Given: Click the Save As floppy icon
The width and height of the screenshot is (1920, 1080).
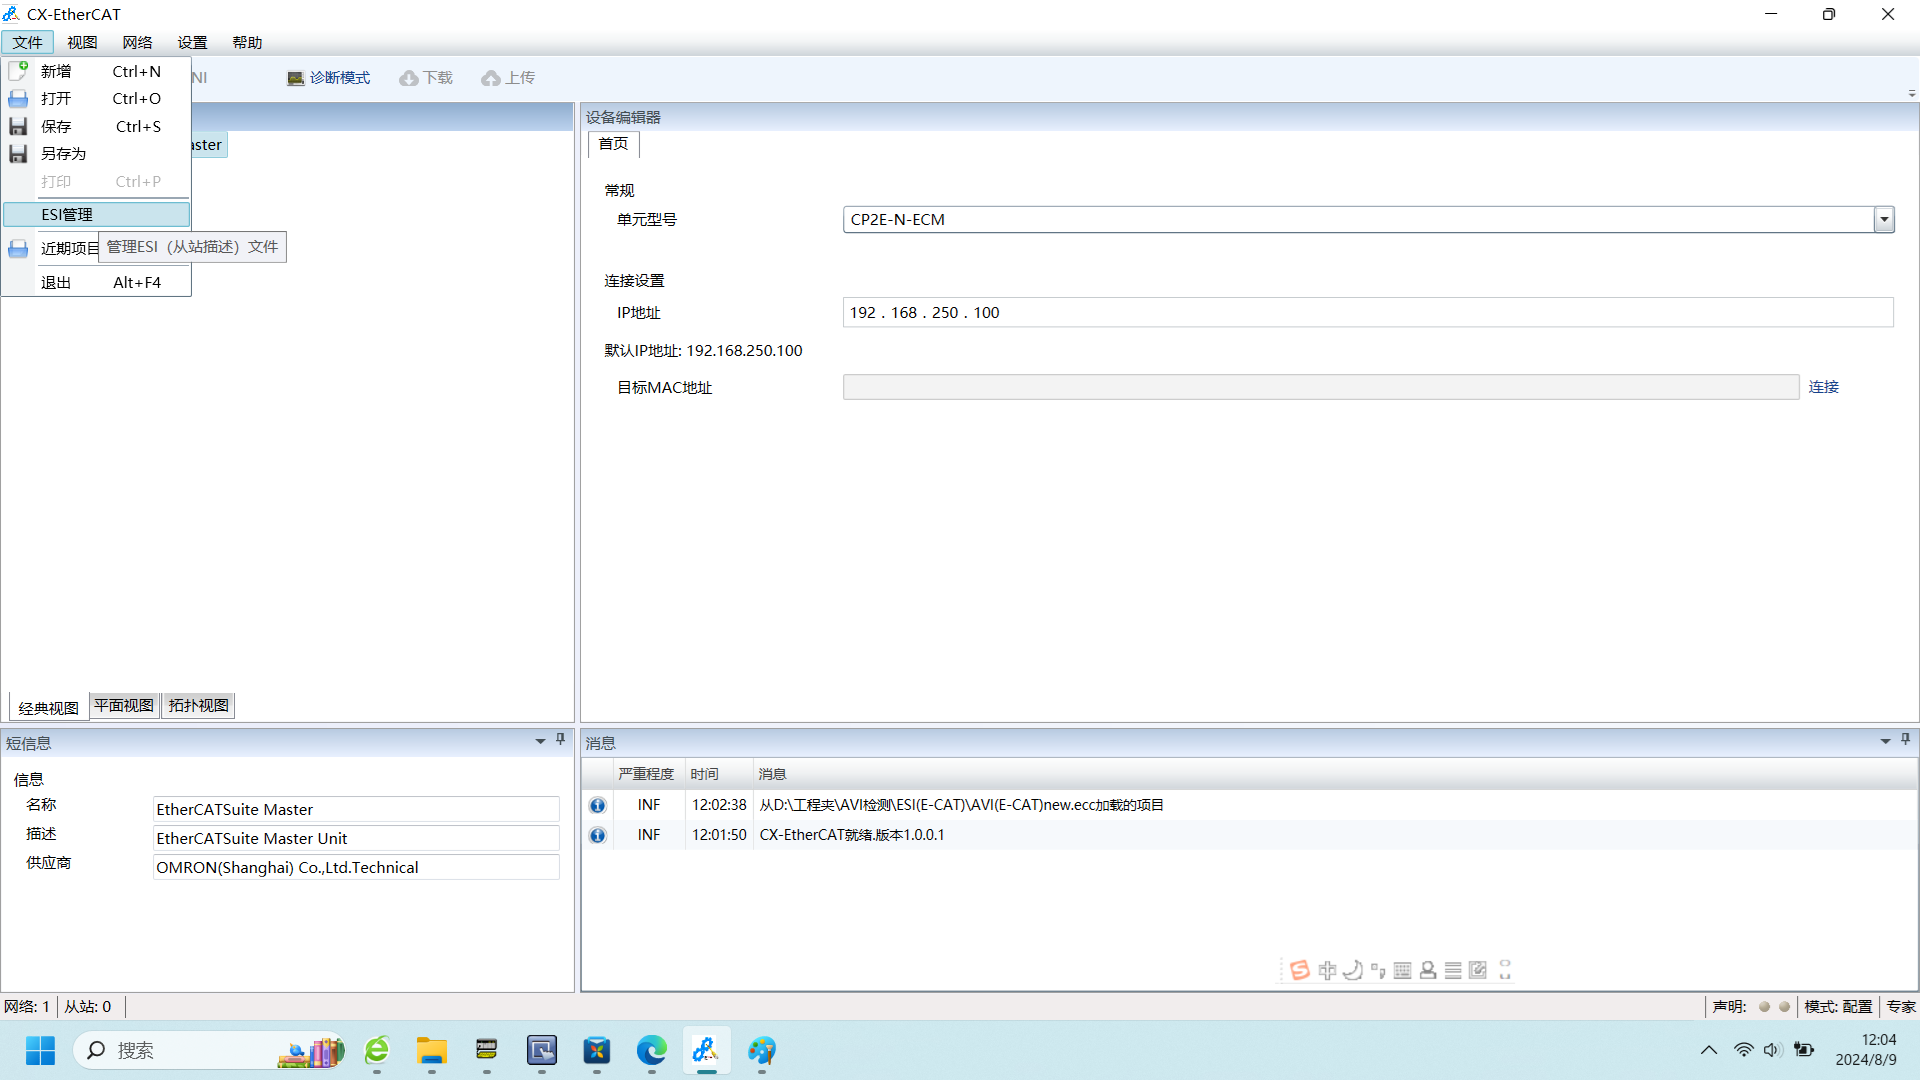Looking at the screenshot, I should (18, 154).
